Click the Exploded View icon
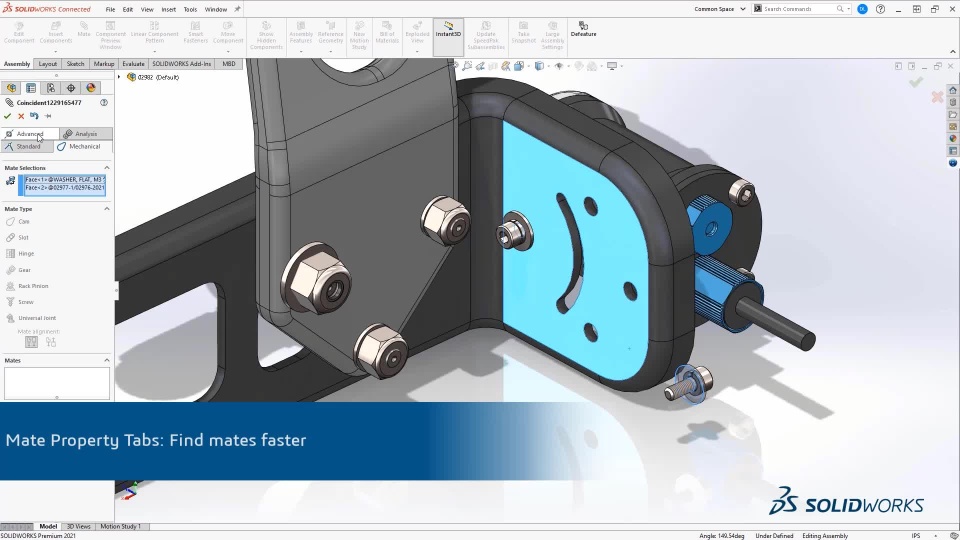 point(417,26)
